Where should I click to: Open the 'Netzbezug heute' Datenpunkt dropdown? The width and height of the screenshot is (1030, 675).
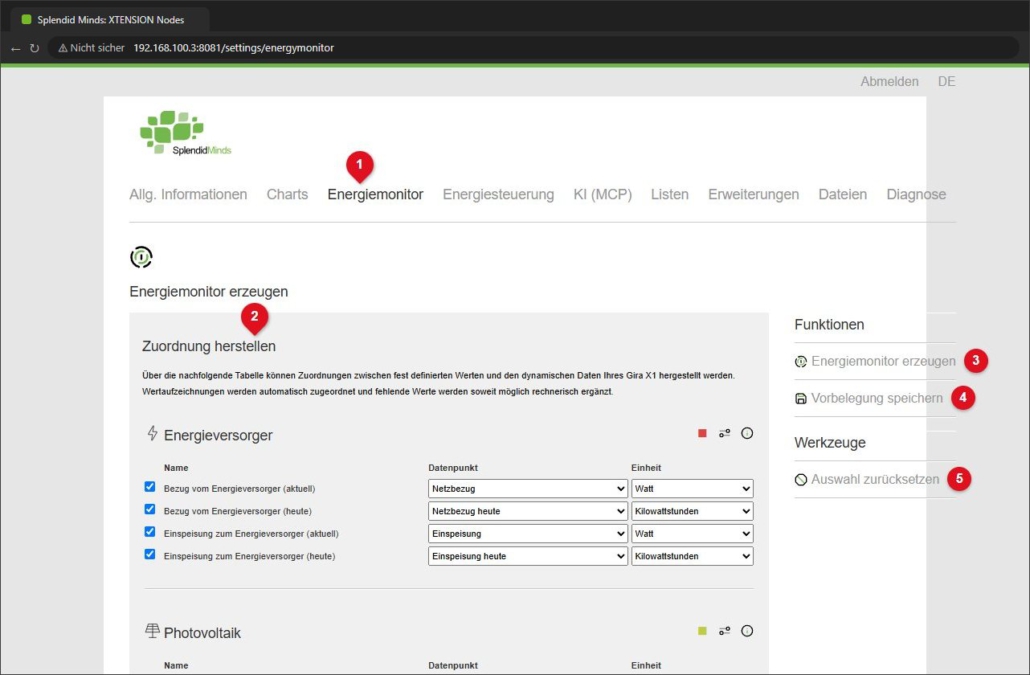pyautogui.click(x=527, y=511)
